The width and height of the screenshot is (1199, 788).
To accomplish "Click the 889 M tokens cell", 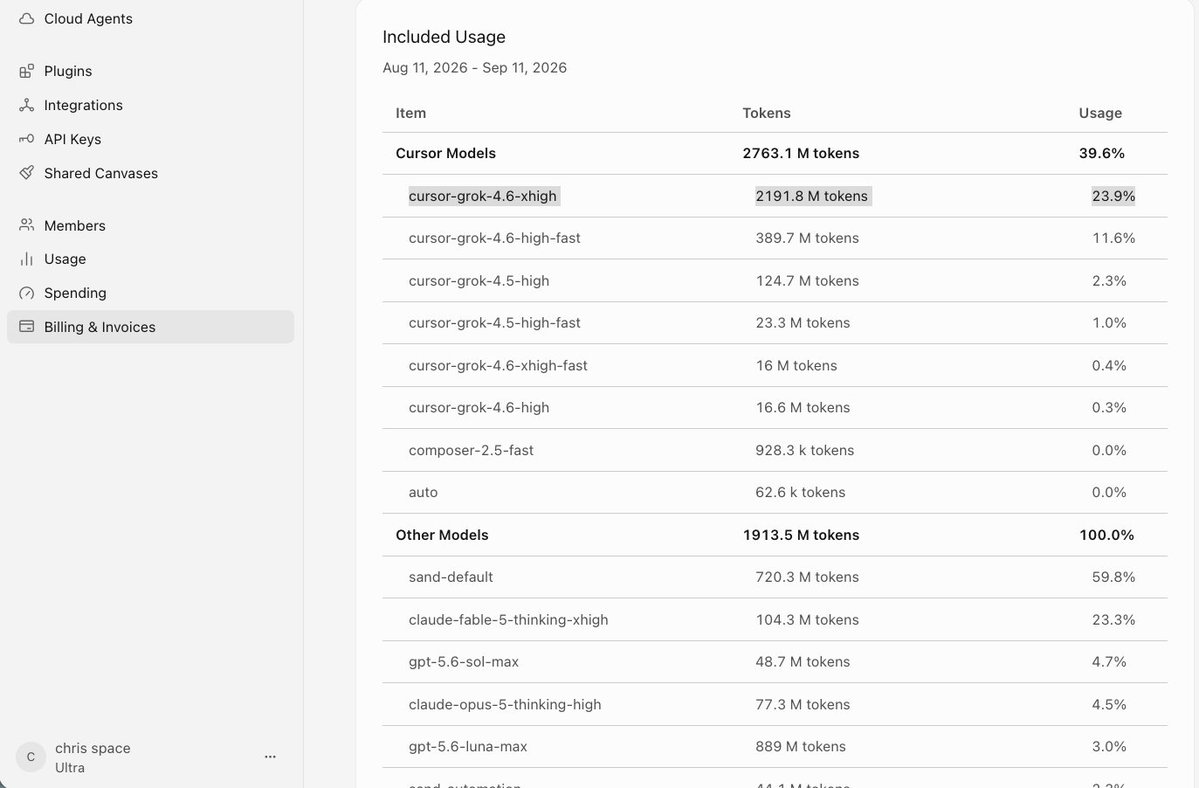I will click(x=801, y=747).
